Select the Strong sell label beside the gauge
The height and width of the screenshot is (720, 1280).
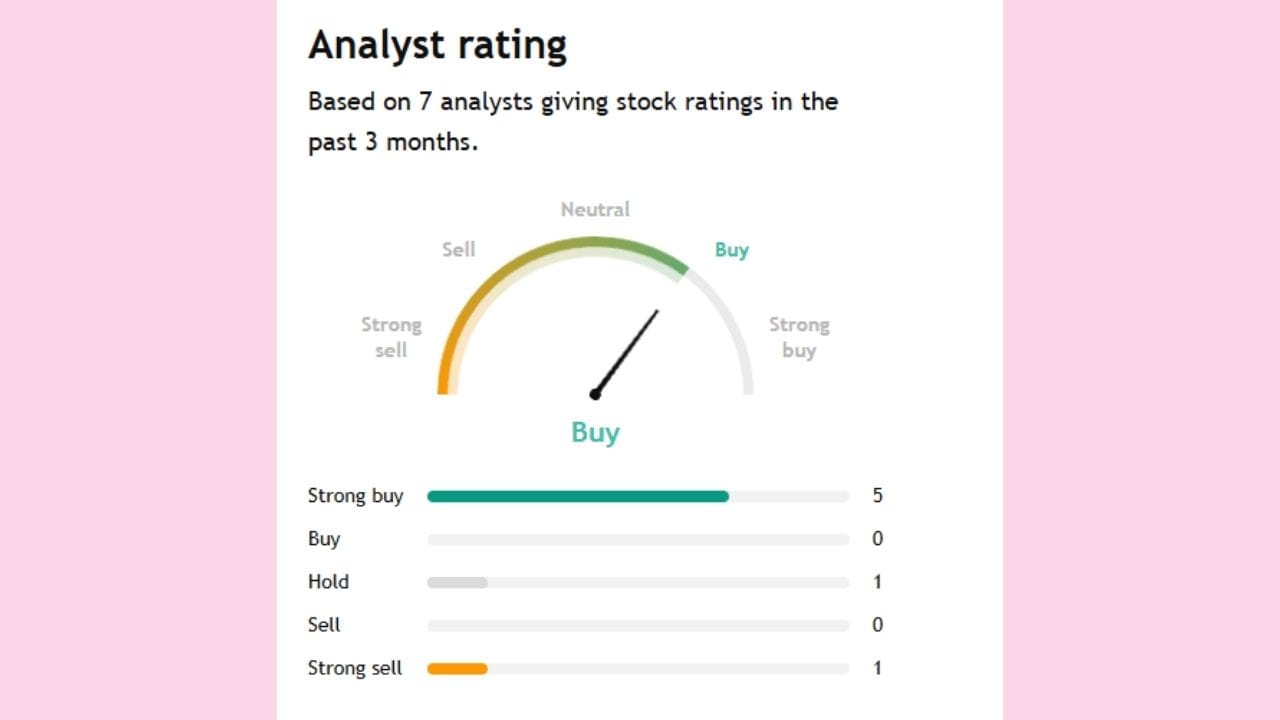[391, 337]
